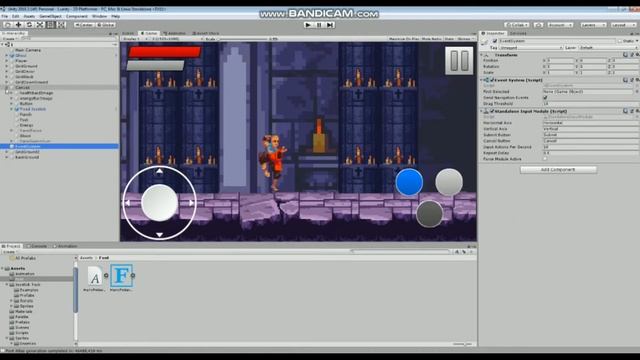This screenshot has height=360, width=640.
Task: Toggle the Center pivot mode button
Action: [x=84, y=25]
